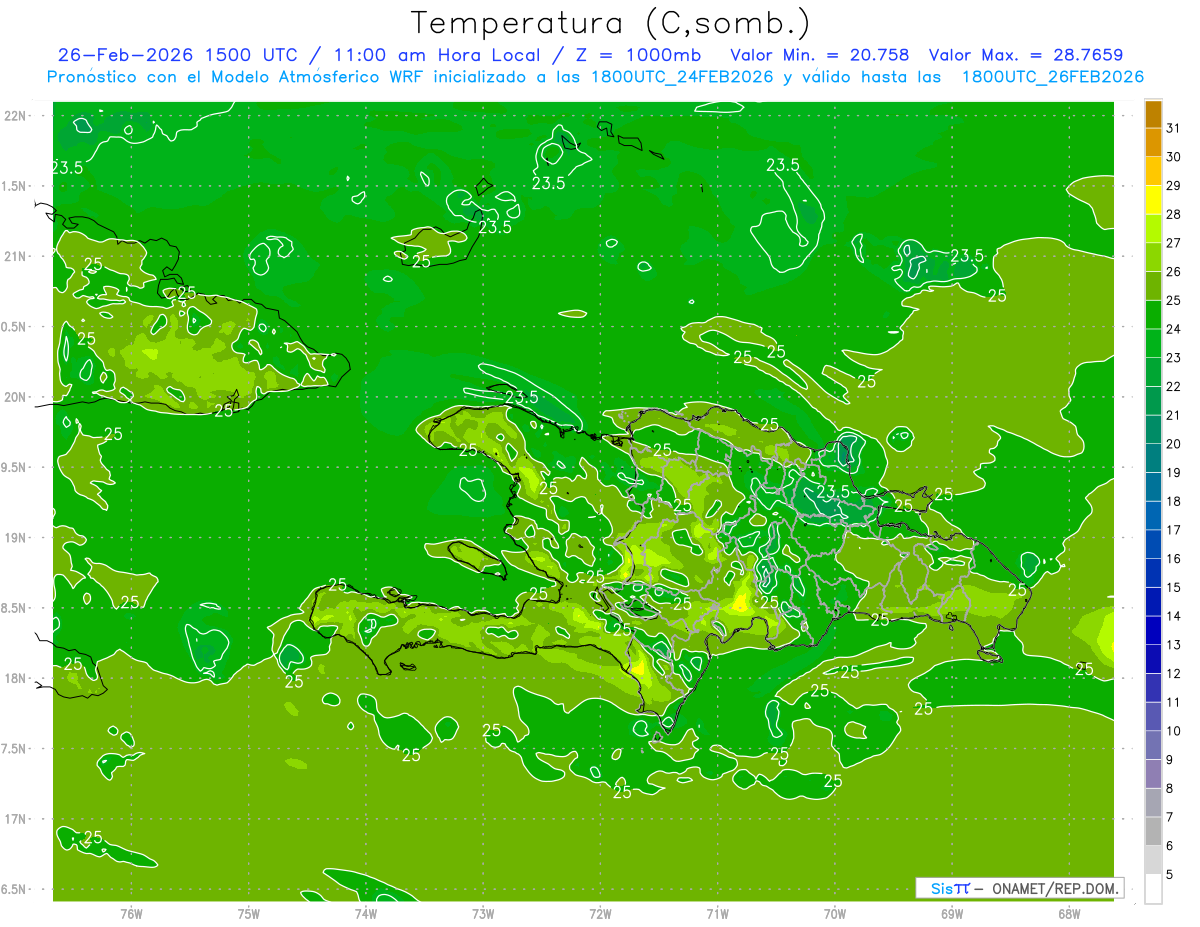
Task: Click the legend tick label 10
Action: (1174, 730)
